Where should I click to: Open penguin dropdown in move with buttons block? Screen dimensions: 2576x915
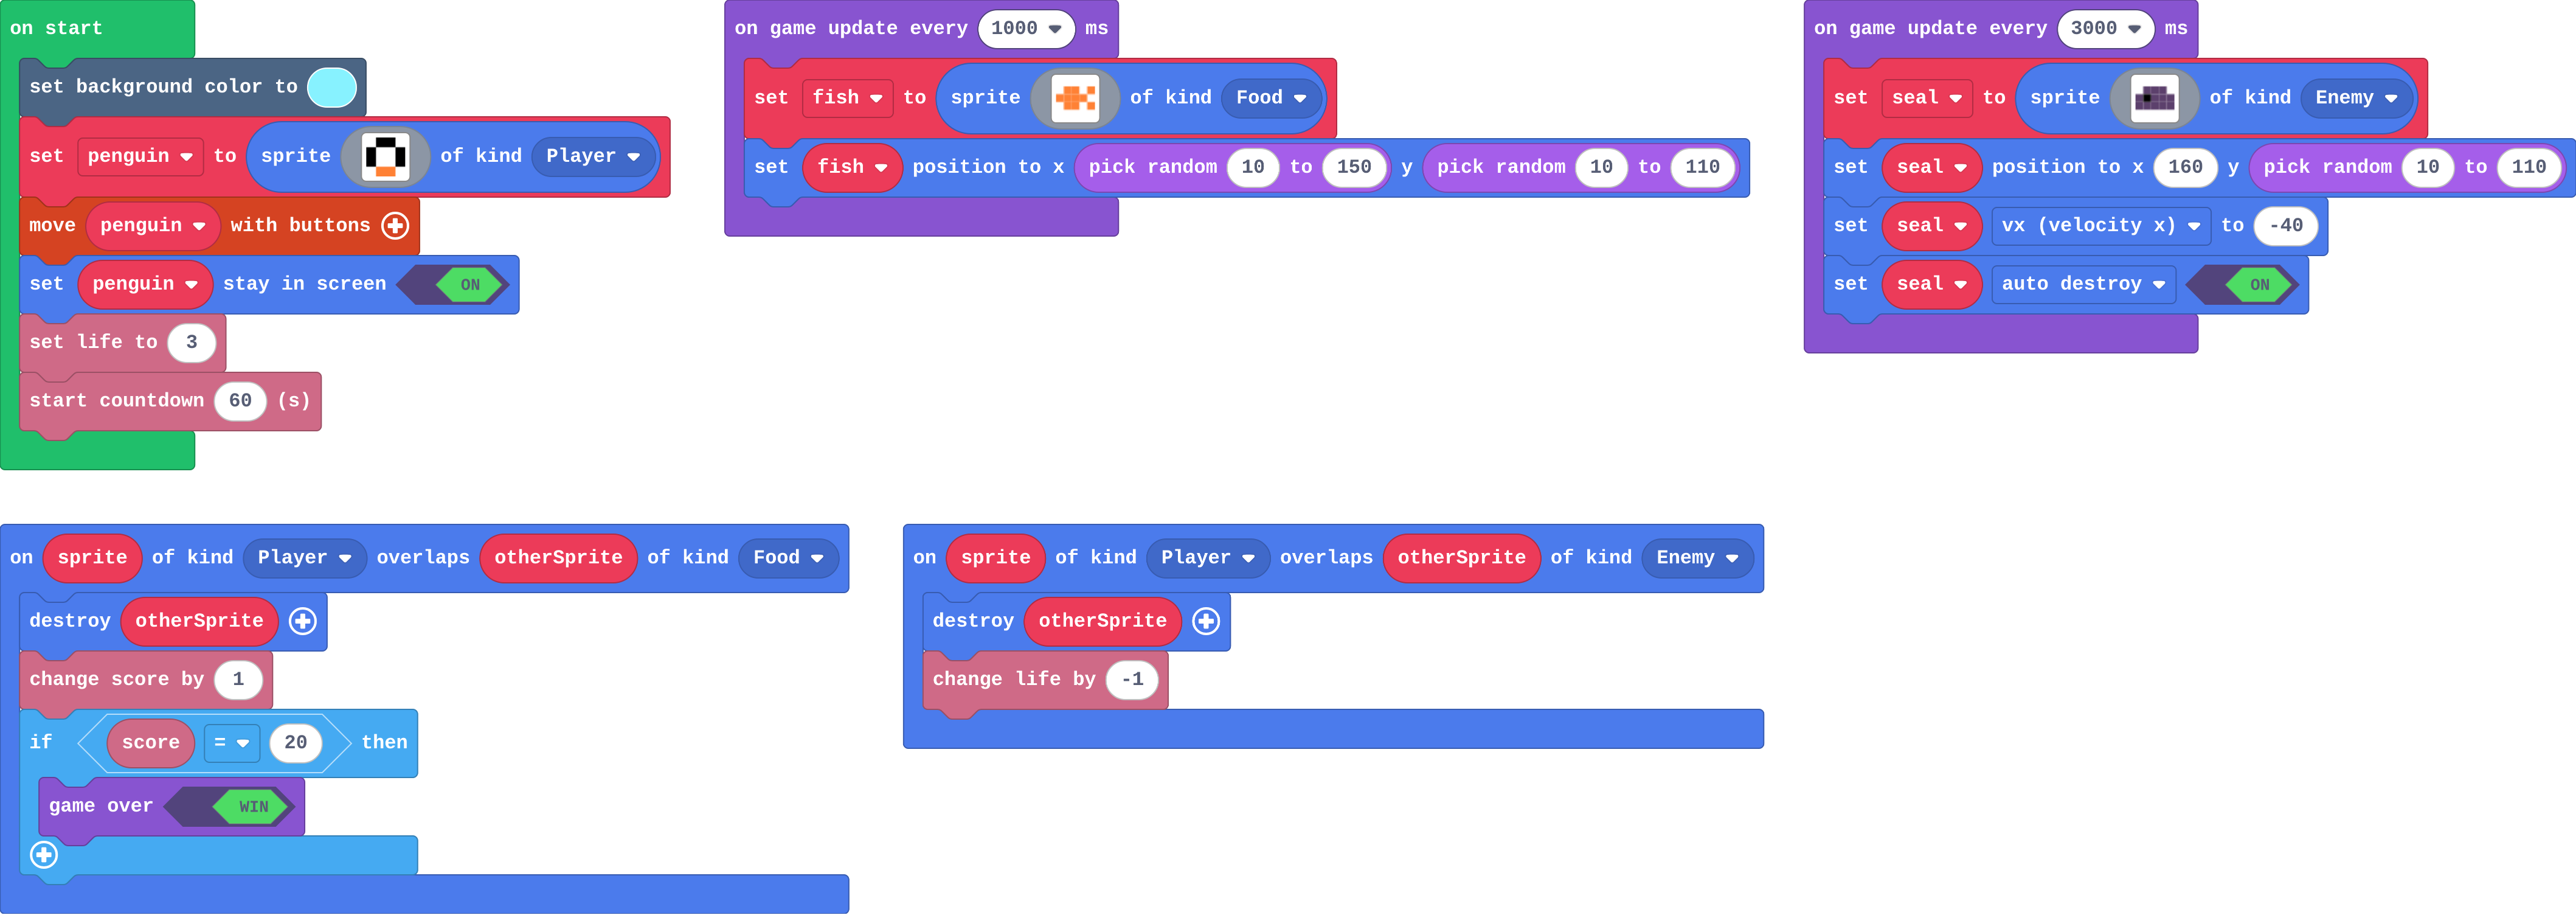[x=152, y=226]
